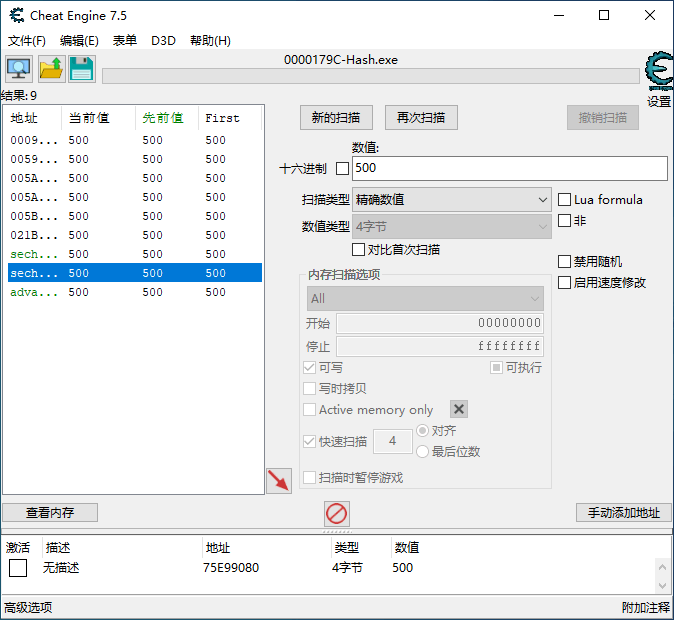Select result row with address 005B...
This screenshot has width=674, height=620.
pos(135,216)
